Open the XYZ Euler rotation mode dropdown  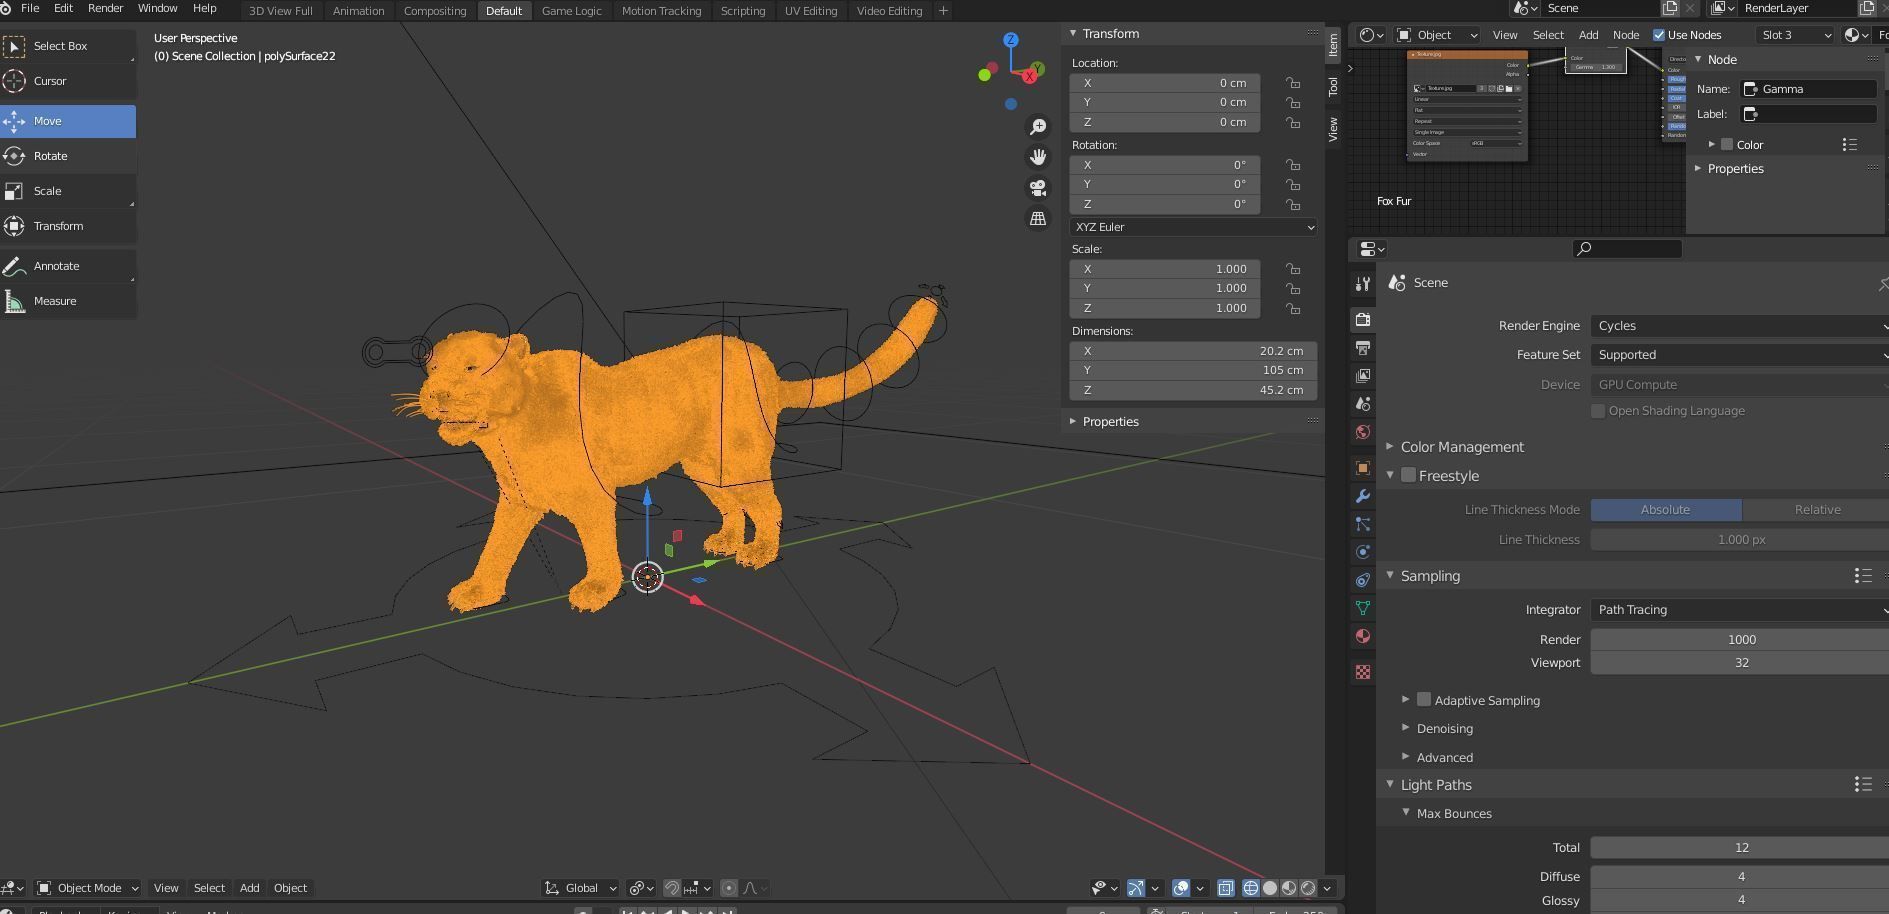point(1193,227)
